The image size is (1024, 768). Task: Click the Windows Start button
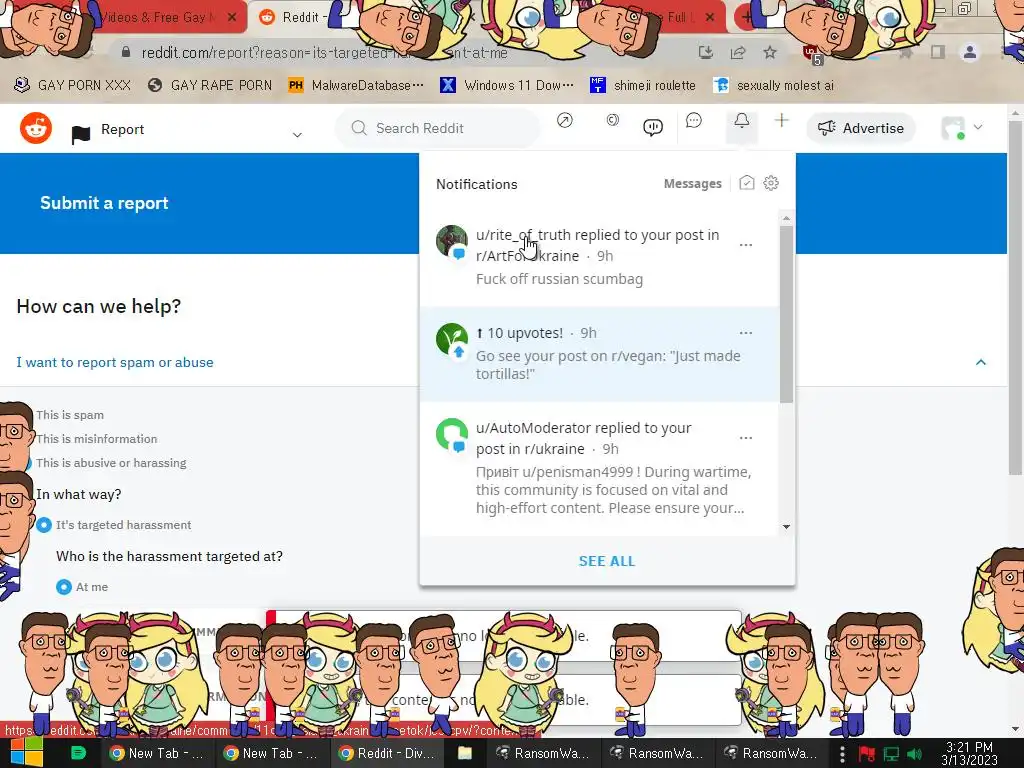25,753
